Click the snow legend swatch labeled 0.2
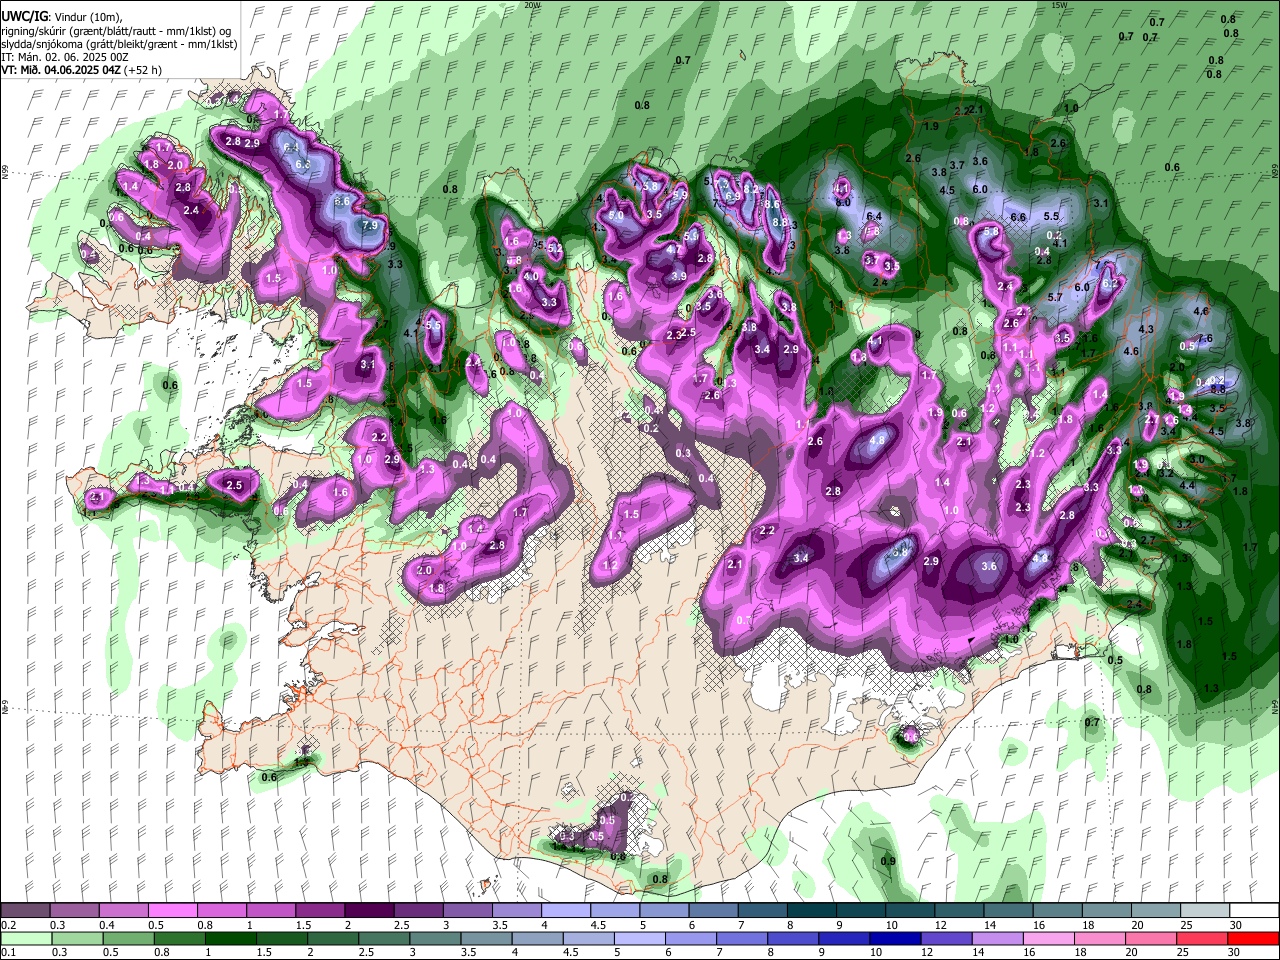This screenshot has width=1280, height=960. (x=26, y=911)
